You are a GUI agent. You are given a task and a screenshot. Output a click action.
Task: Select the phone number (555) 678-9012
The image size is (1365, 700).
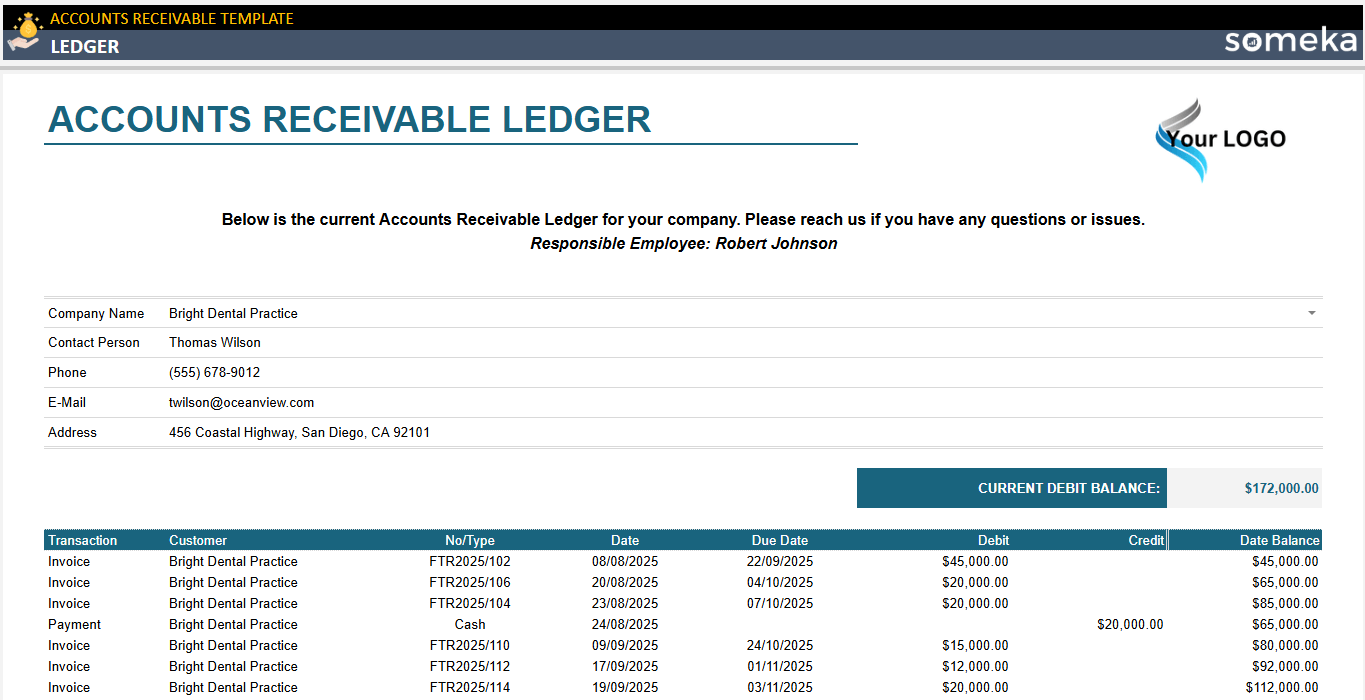(212, 372)
